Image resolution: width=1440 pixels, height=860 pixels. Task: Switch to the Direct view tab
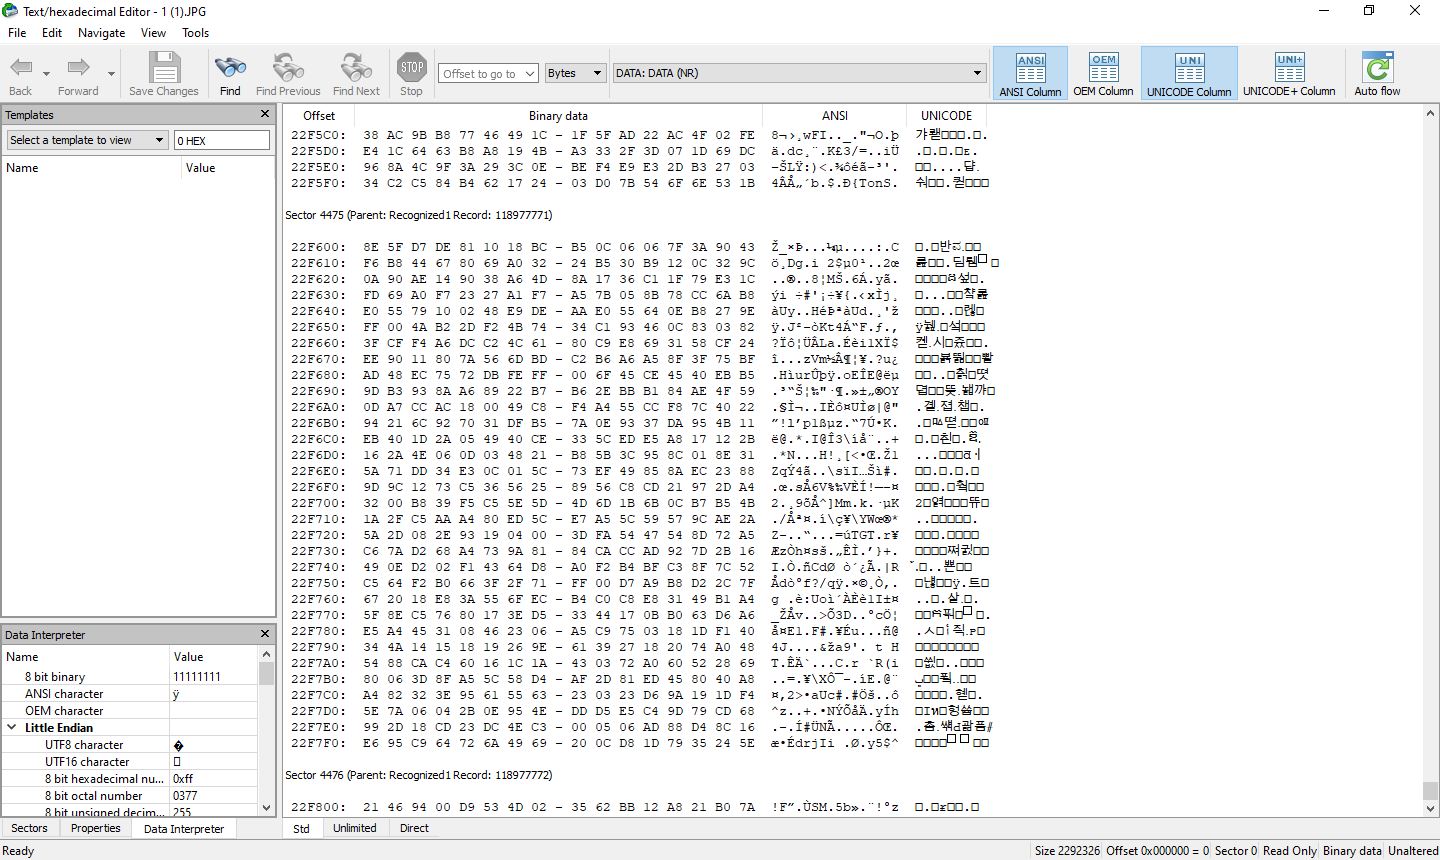414,828
